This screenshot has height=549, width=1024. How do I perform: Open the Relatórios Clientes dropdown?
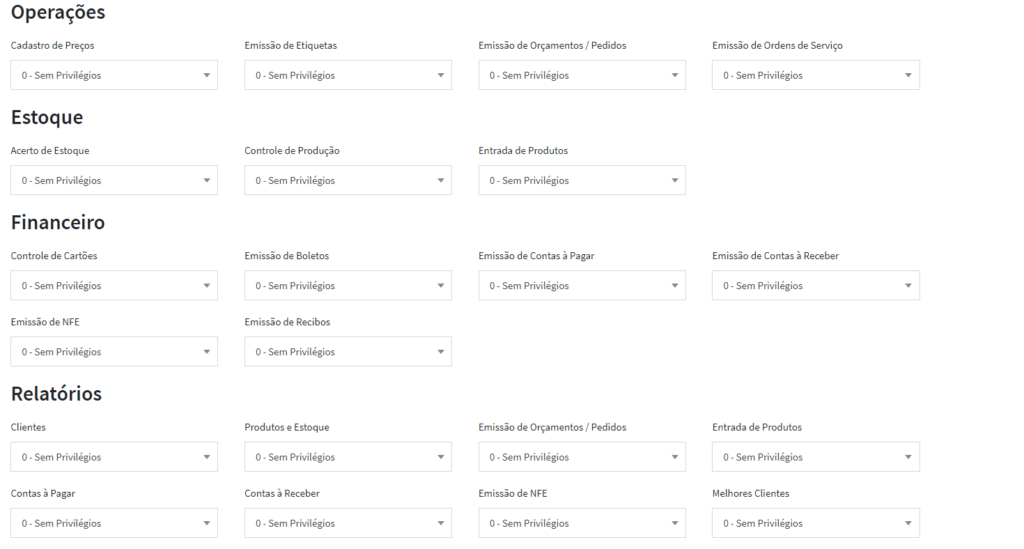coord(114,457)
